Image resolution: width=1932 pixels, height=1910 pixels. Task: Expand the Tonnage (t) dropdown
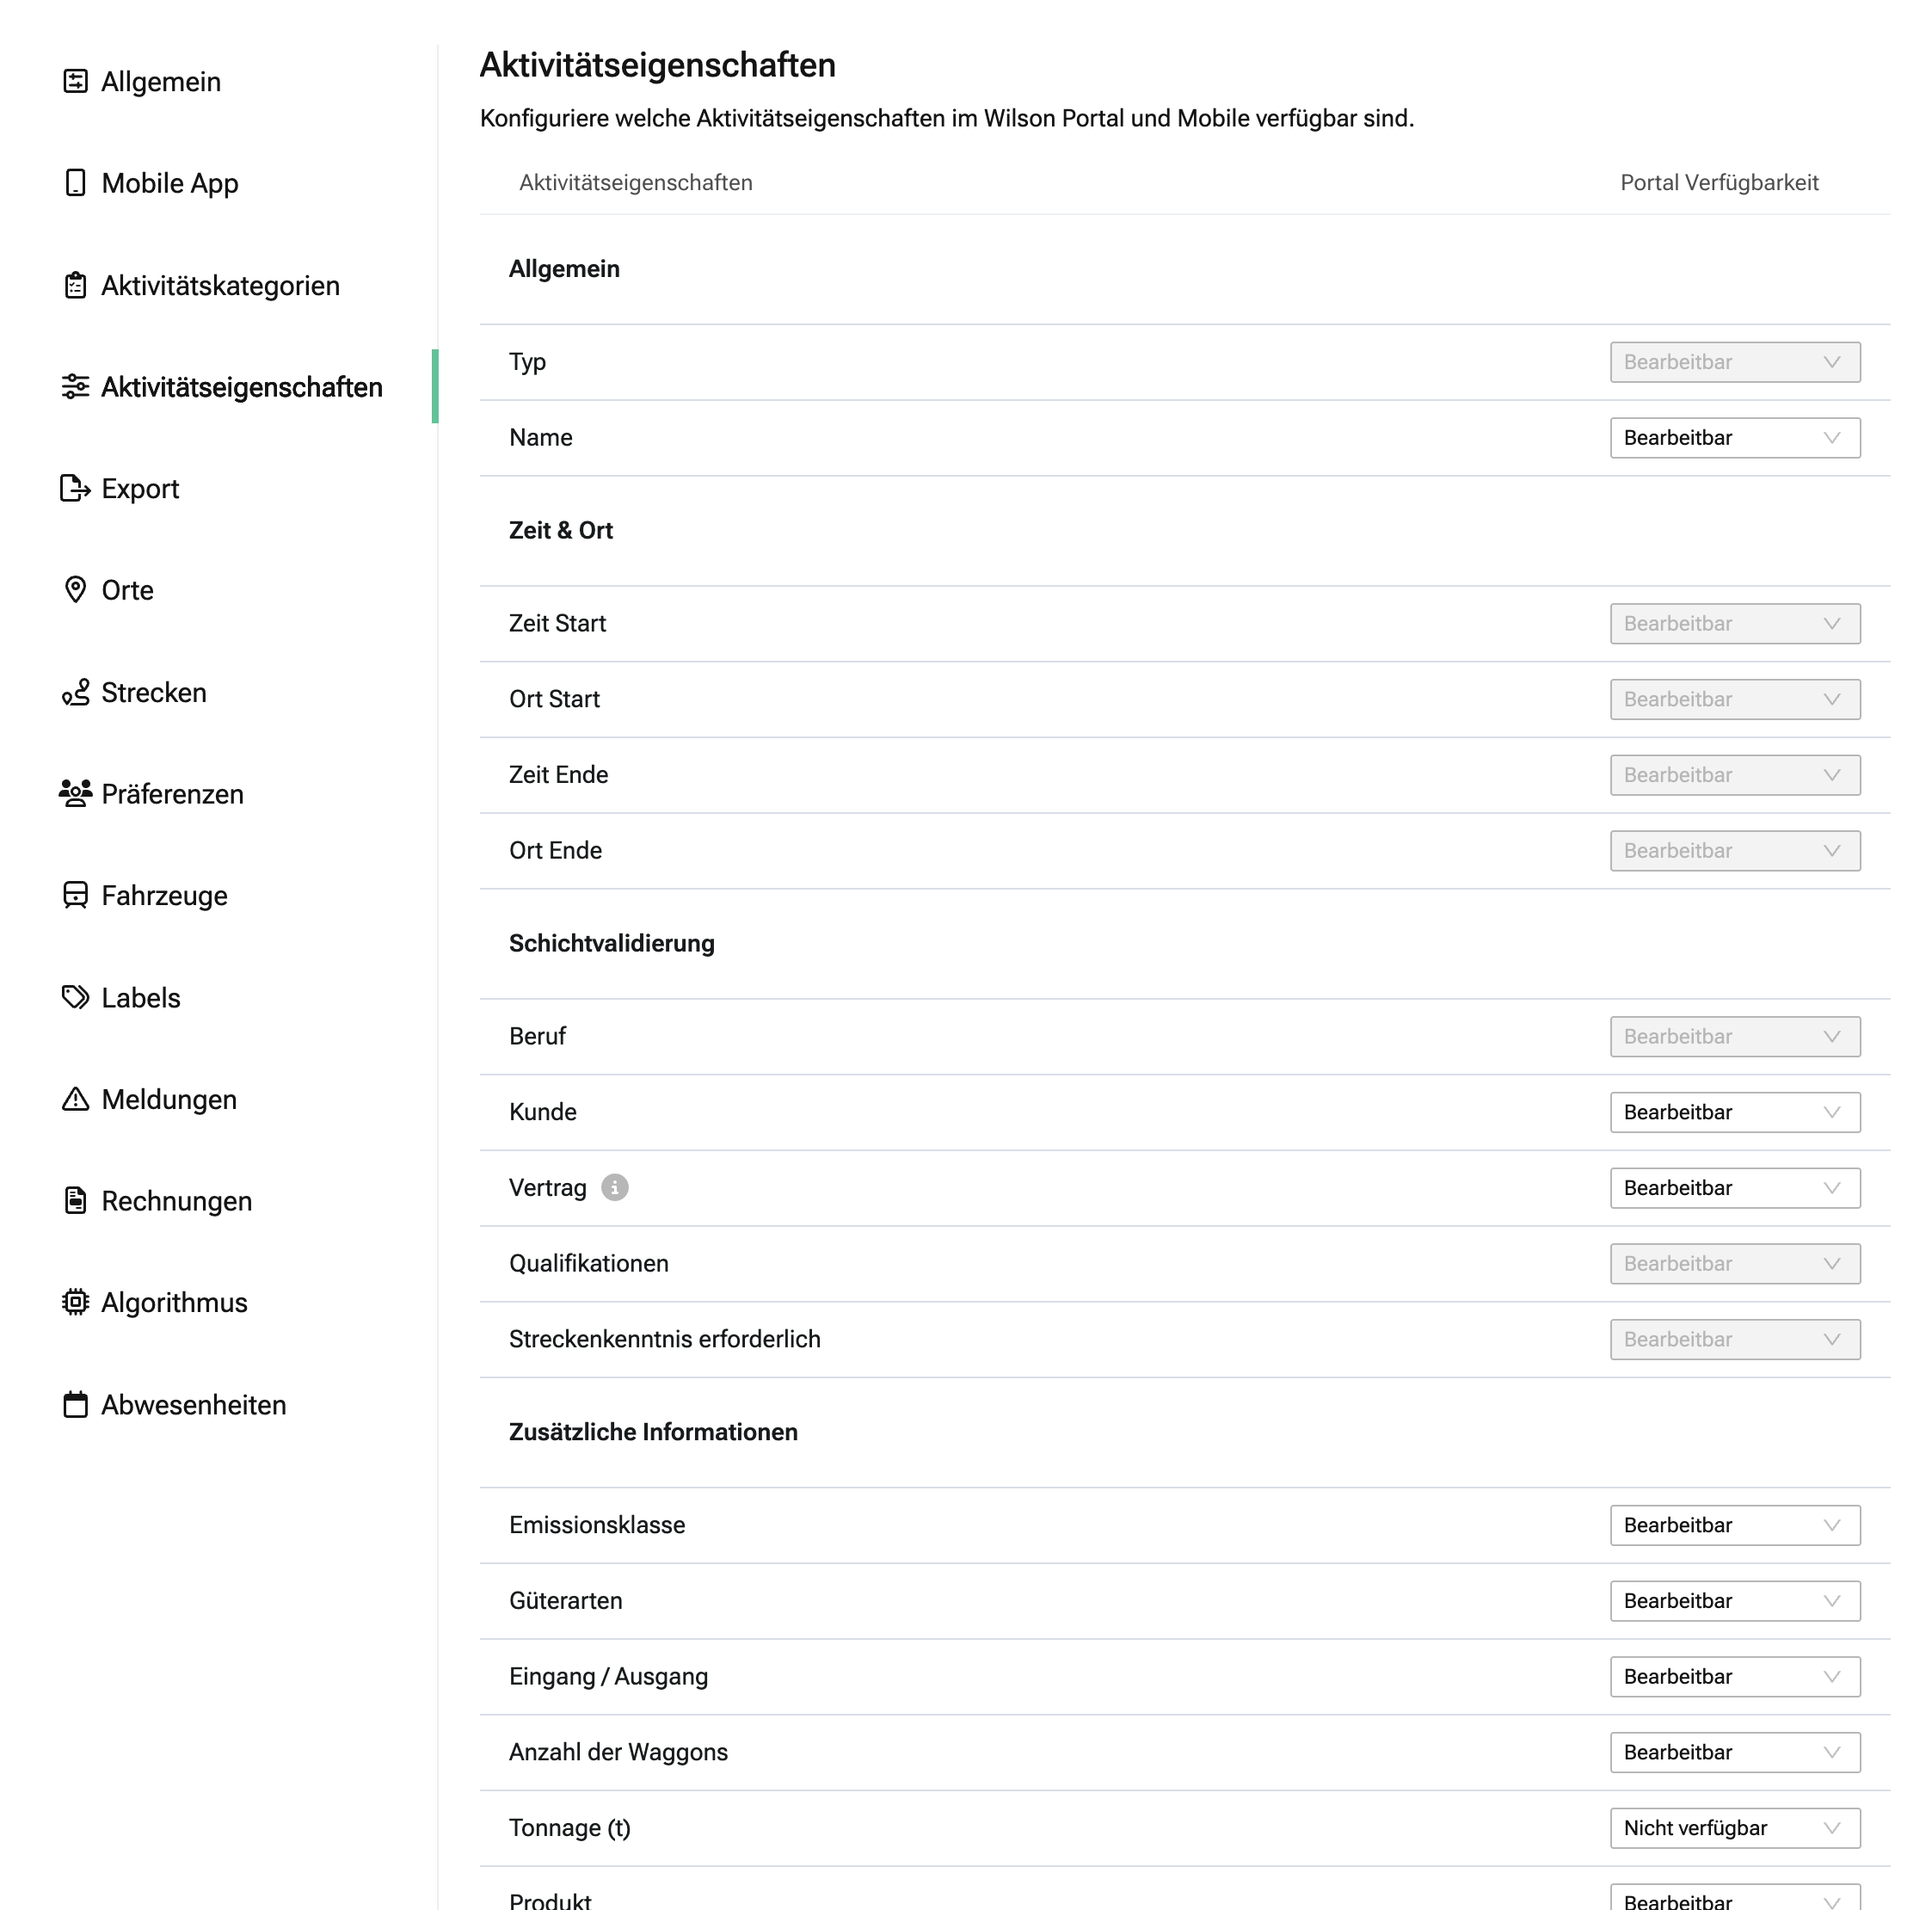[1734, 1828]
